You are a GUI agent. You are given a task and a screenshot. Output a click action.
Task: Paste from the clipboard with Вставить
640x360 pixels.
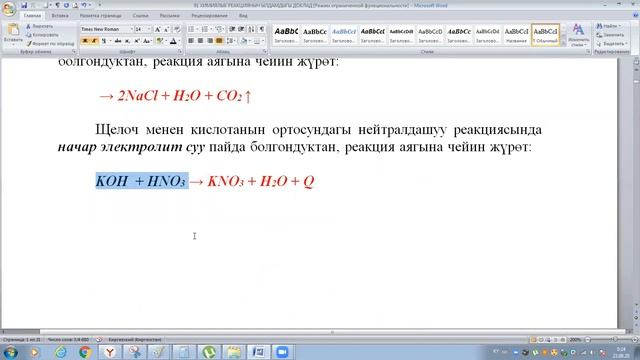13,34
